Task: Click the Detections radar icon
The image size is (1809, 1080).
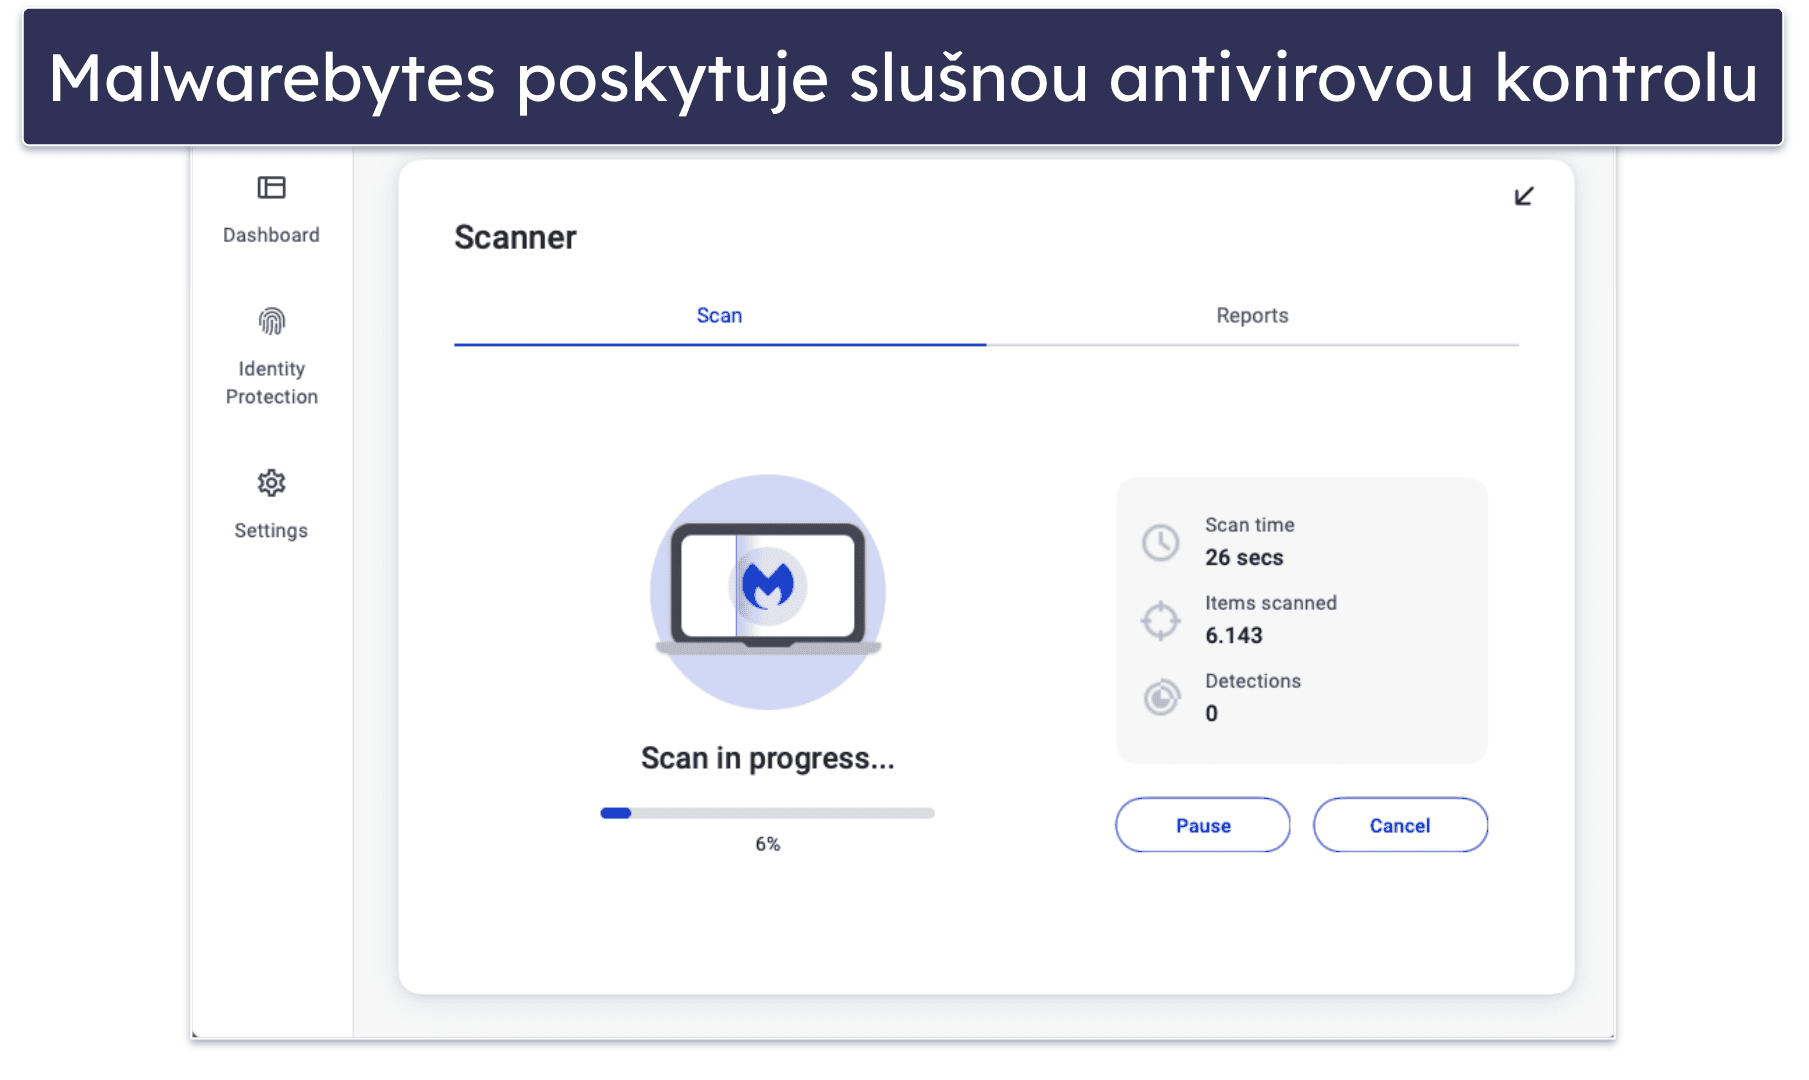Action: coord(1161,697)
